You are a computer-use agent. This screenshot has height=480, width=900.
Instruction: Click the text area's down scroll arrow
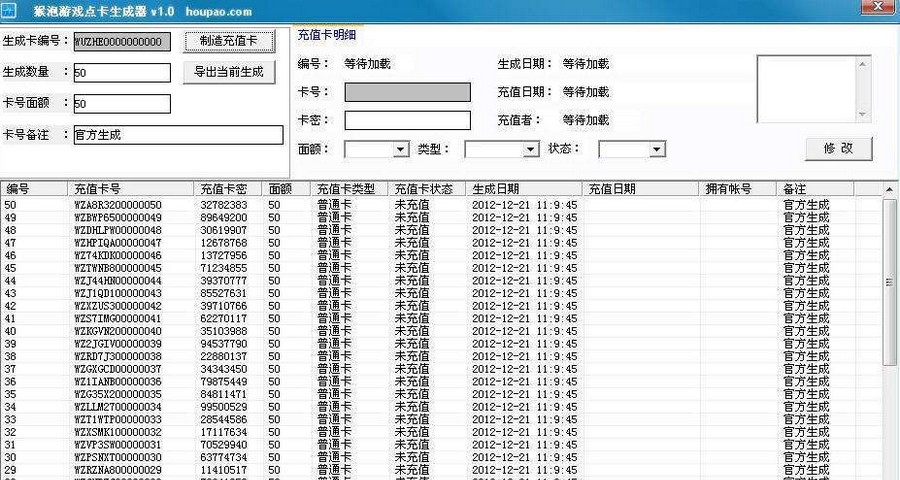863,115
